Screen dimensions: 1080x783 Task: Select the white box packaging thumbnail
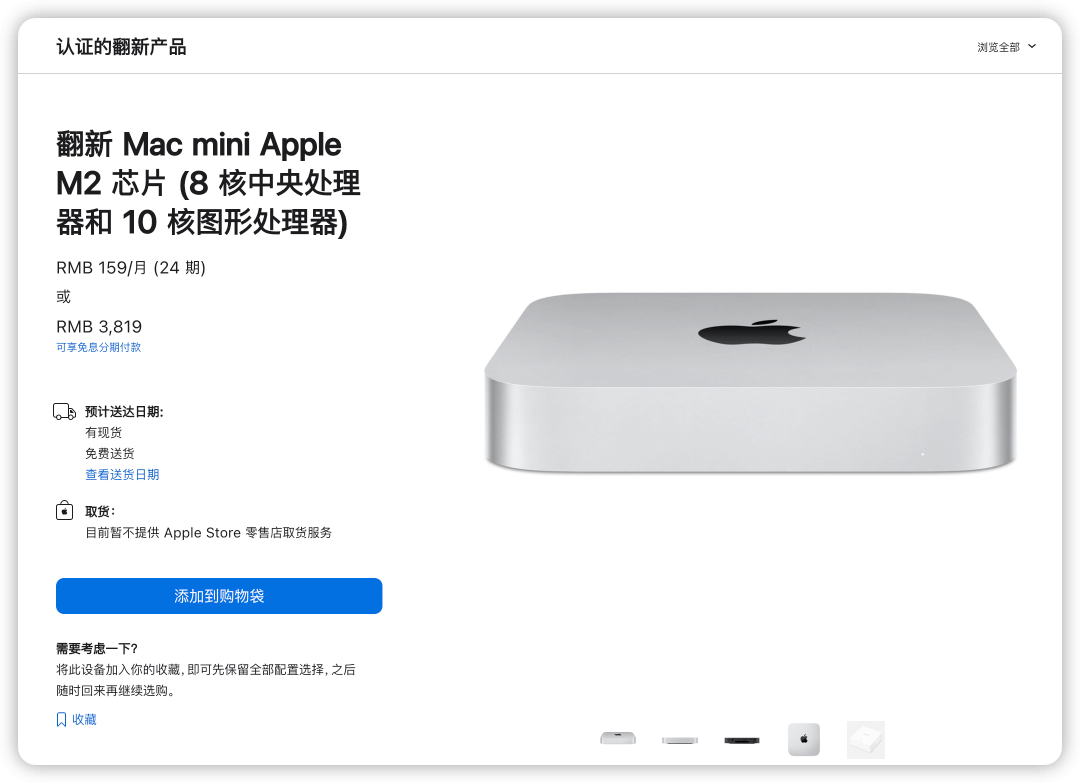pyautogui.click(x=866, y=740)
